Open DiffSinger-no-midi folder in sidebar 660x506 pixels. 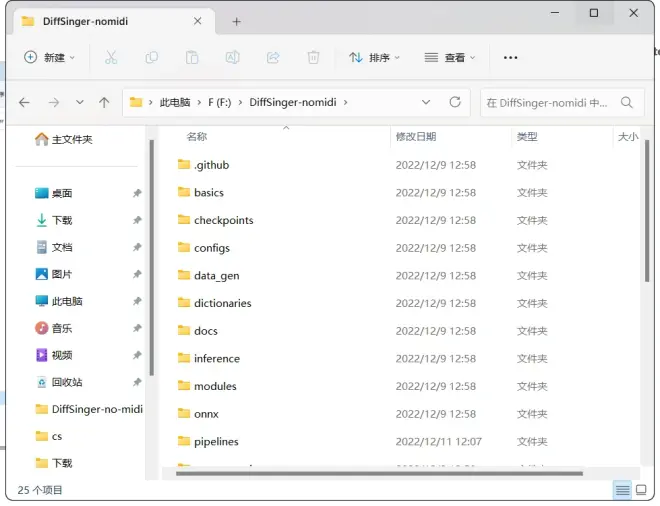point(89,409)
